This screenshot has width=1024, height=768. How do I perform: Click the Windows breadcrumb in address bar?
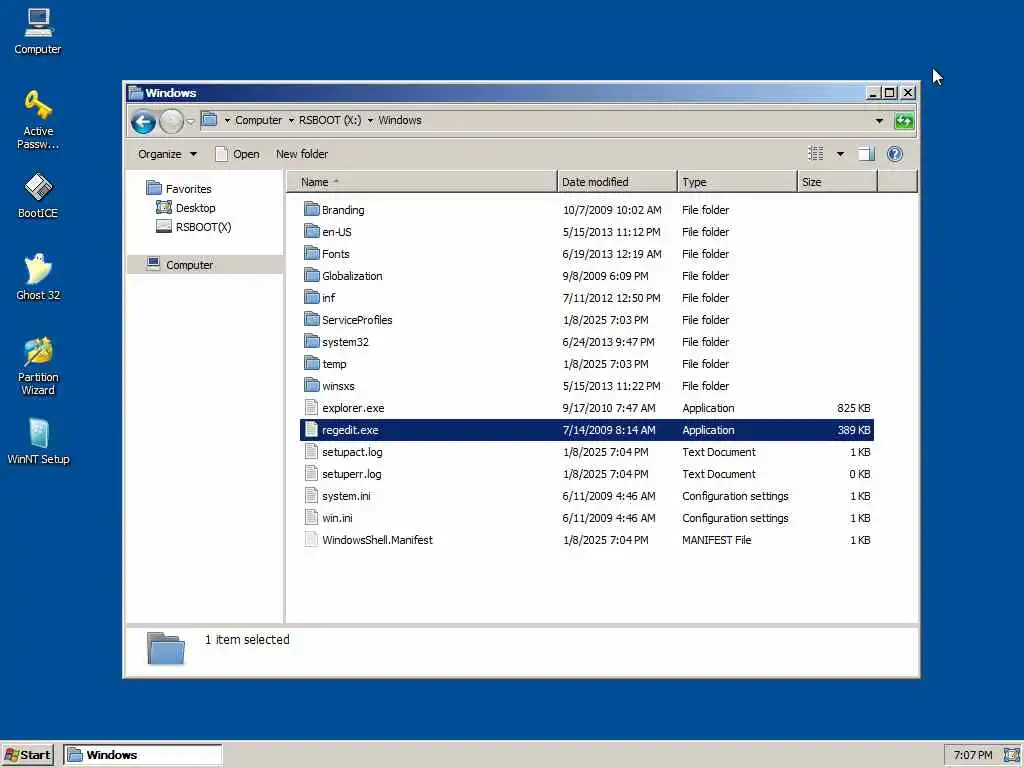coord(400,120)
